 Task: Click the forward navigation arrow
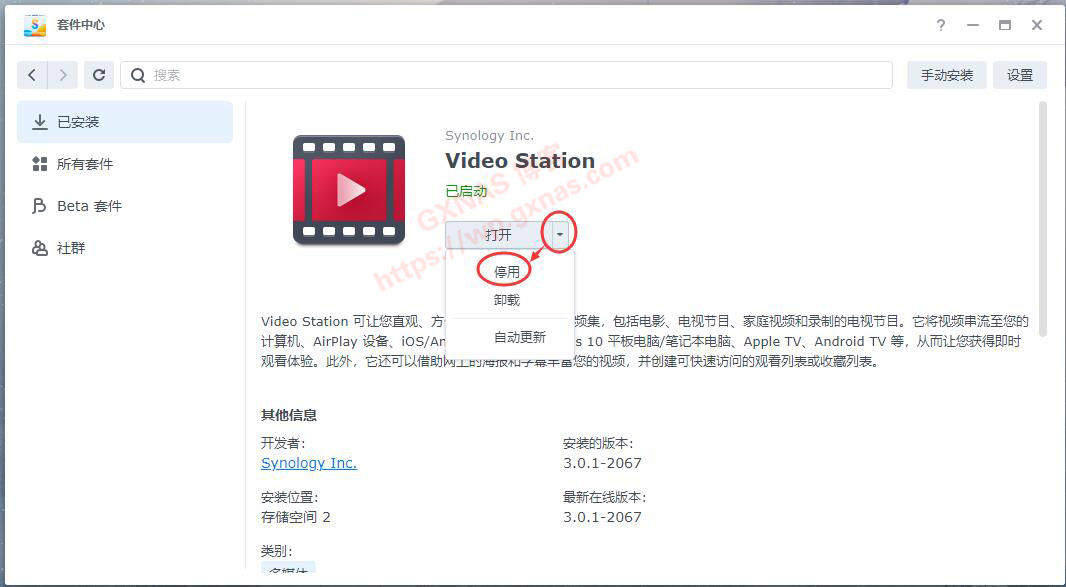click(63, 74)
